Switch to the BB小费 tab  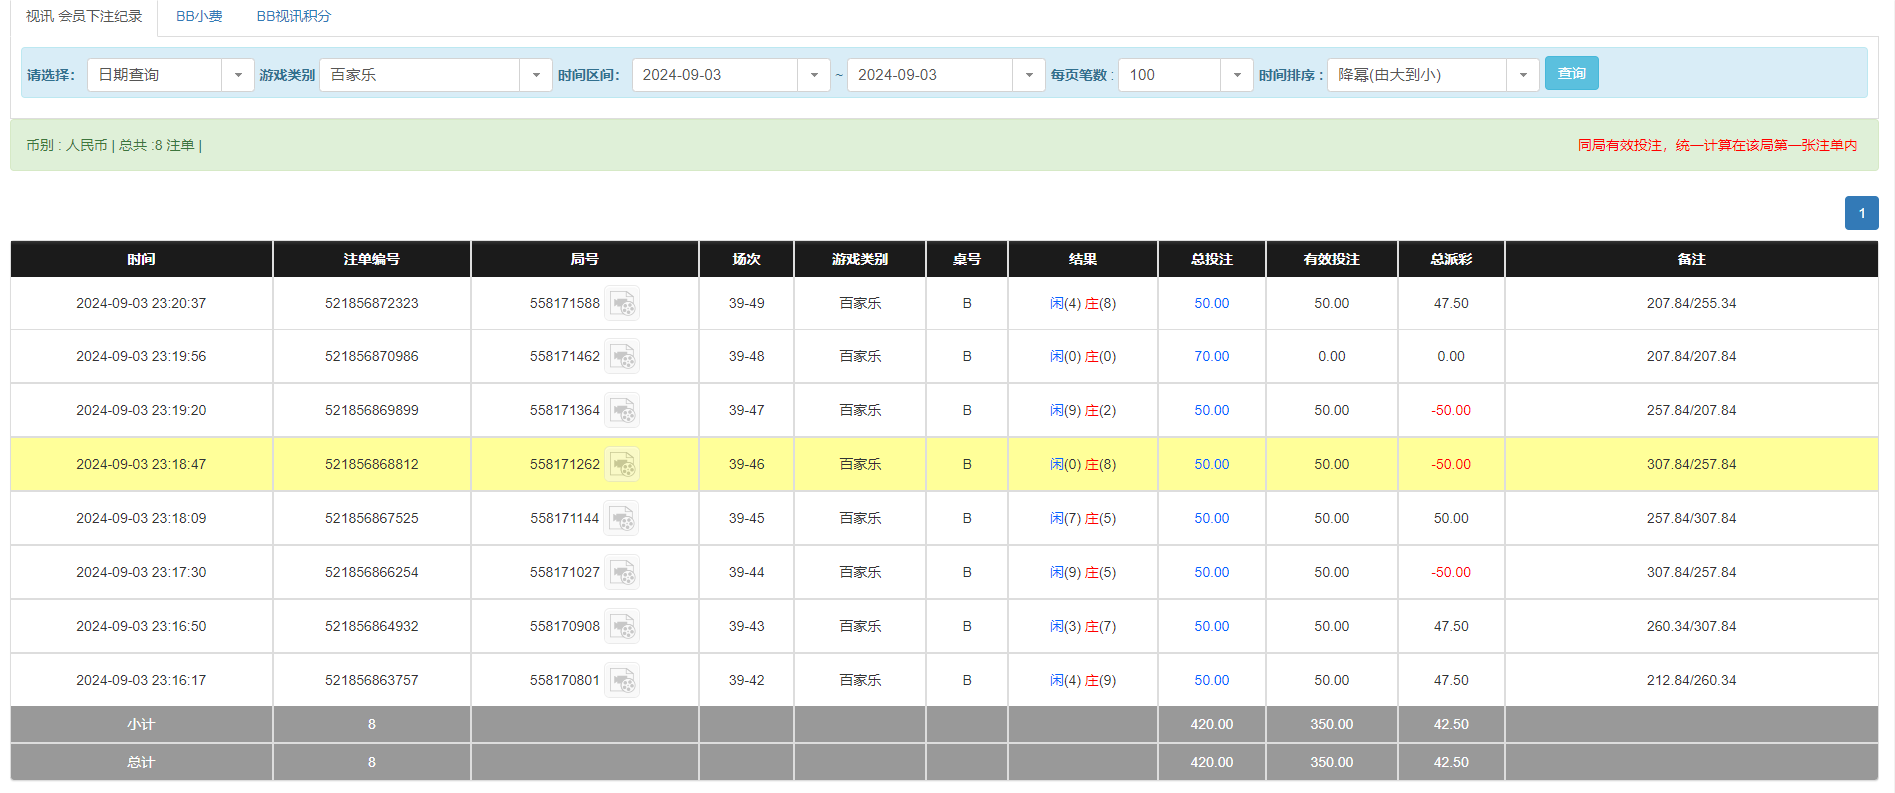(199, 16)
